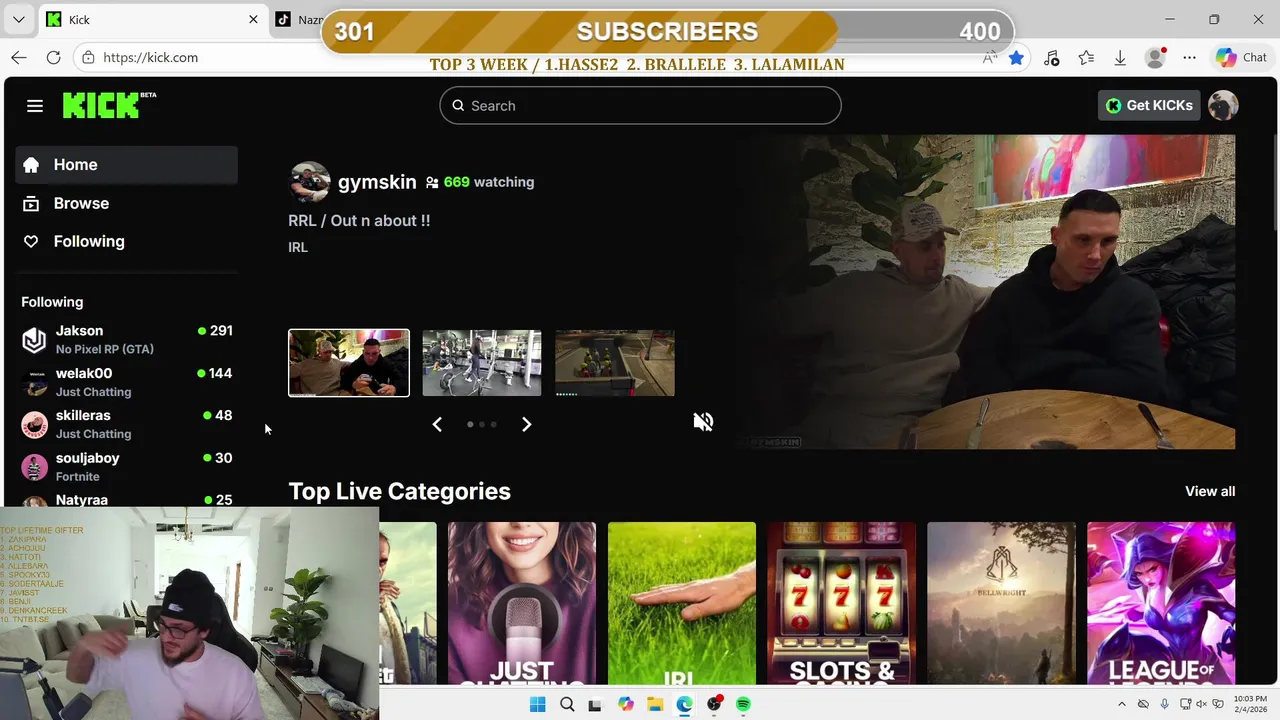Viewport: 1280px width, 720px height.
Task: Go to Home in sidebar
Action: pyautogui.click(x=126, y=165)
